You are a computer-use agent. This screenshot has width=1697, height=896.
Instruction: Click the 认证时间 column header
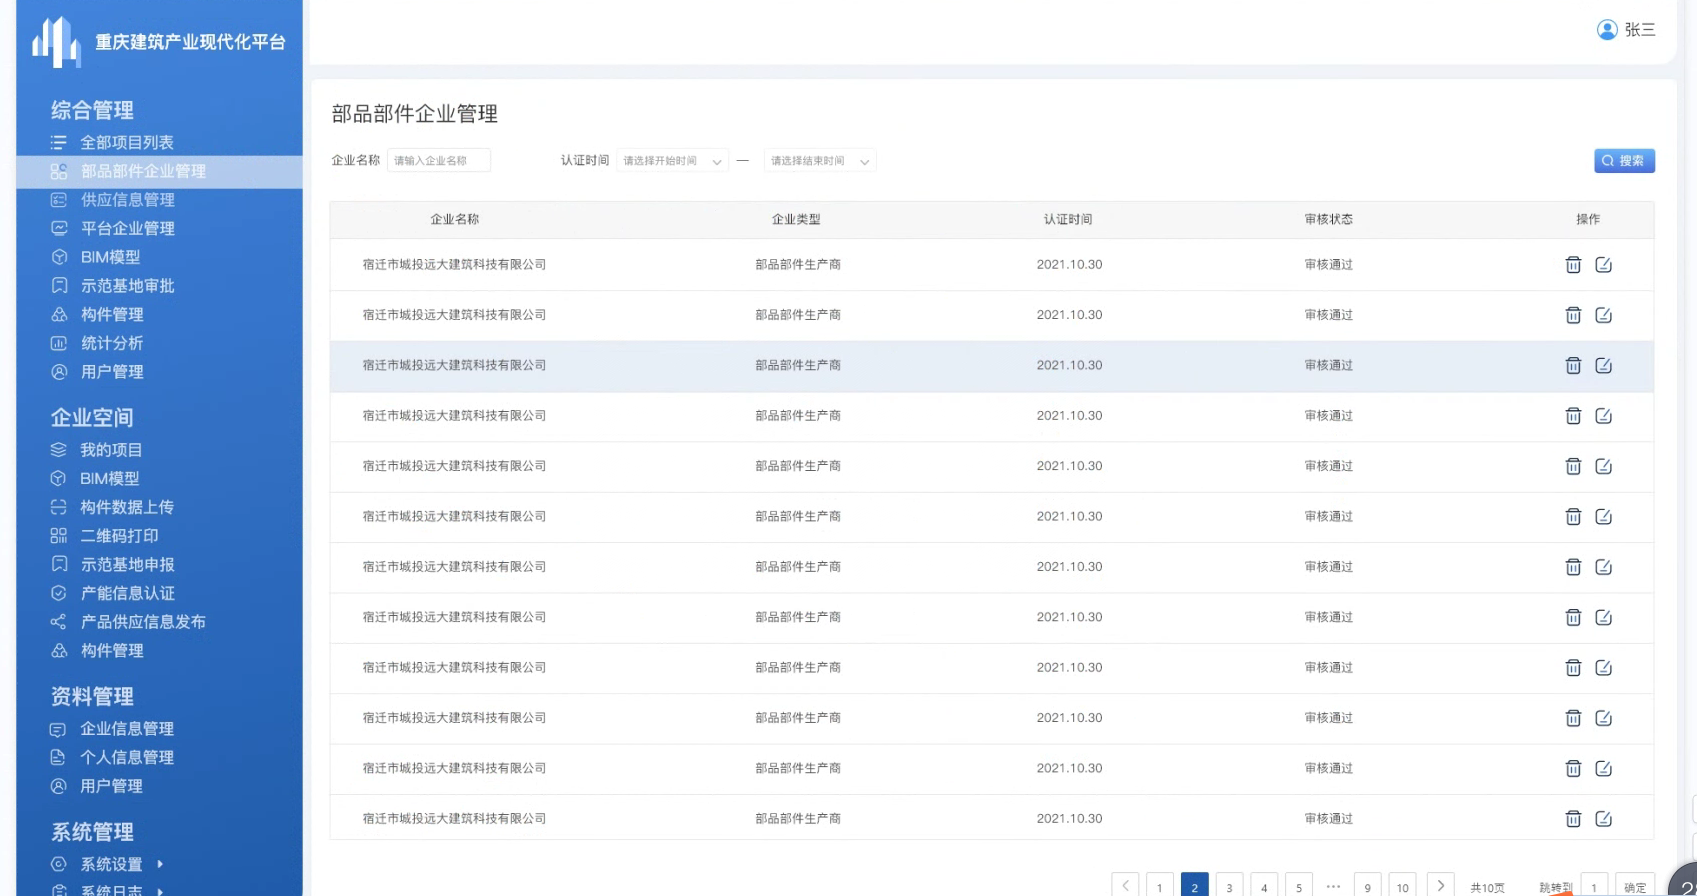coord(1068,220)
